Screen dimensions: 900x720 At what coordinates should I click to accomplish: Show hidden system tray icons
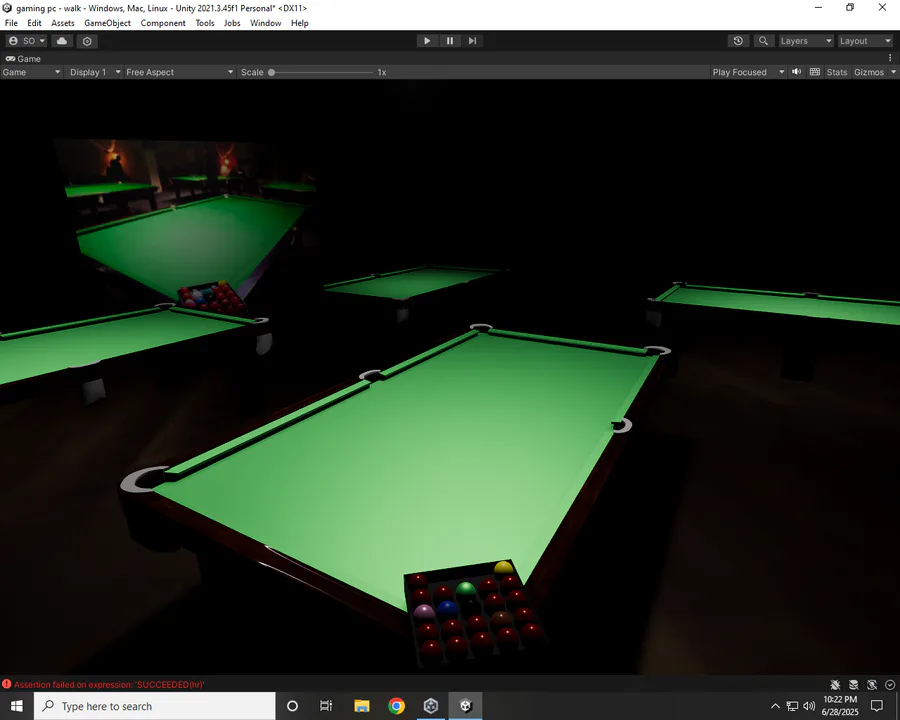(x=775, y=706)
